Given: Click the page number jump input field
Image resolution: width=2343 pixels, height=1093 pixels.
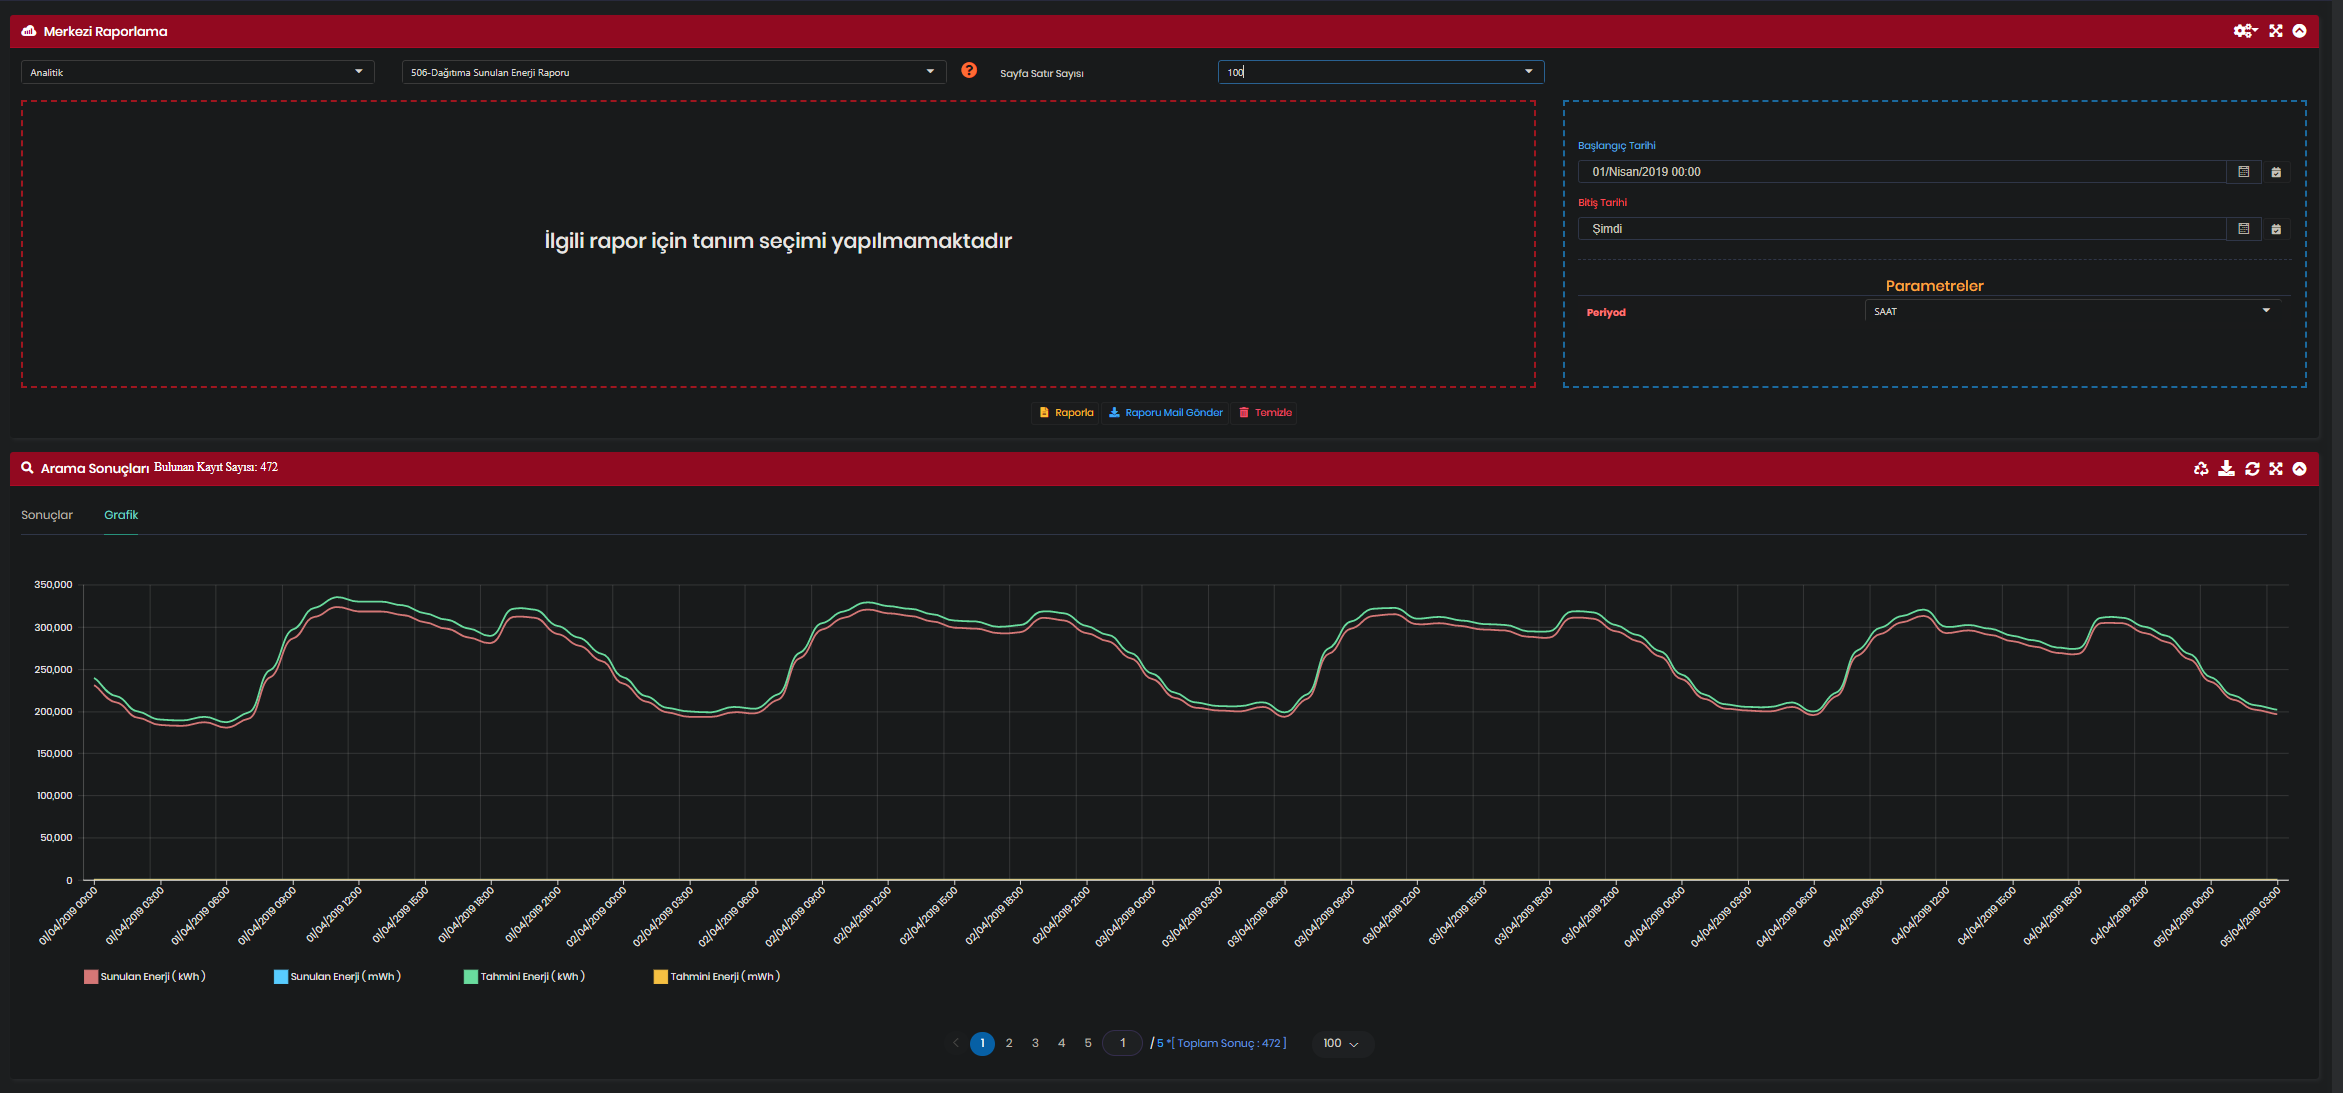Looking at the screenshot, I should coord(1122,1043).
